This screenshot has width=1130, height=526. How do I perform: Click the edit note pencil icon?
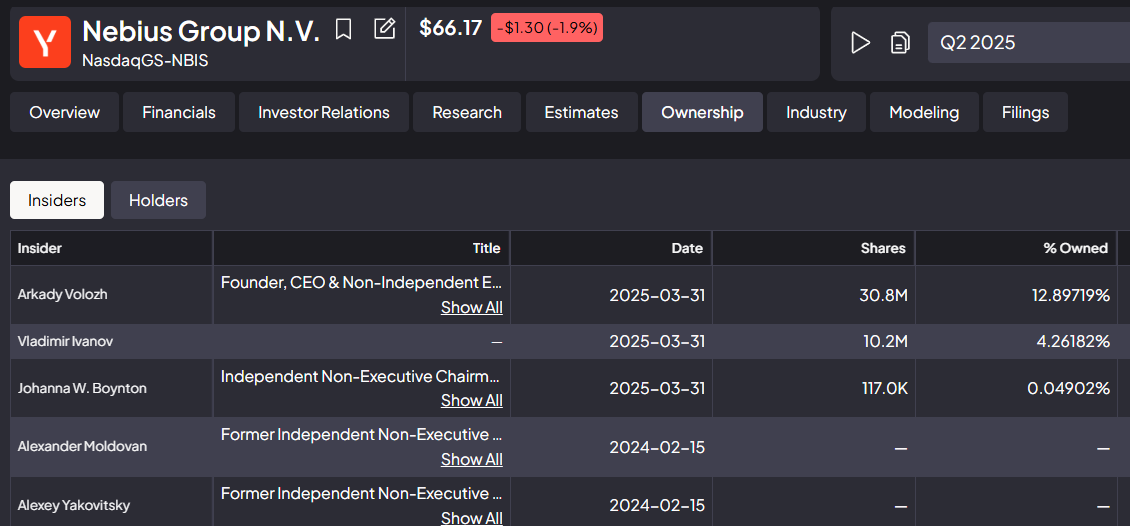[385, 29]
